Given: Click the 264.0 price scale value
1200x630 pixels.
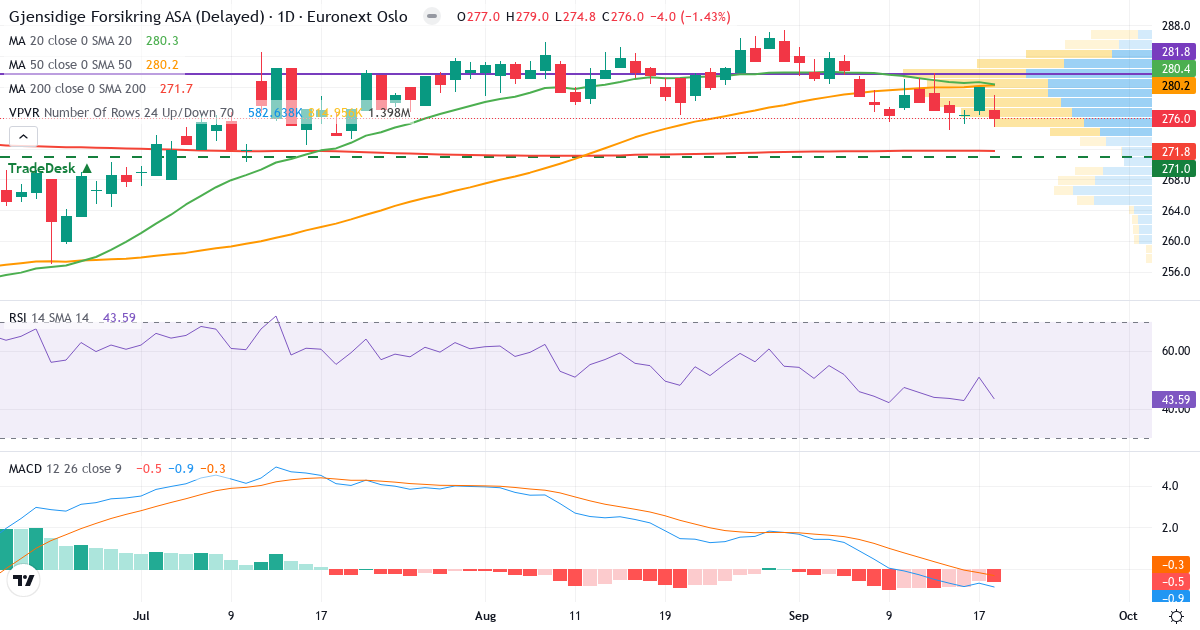Looking at the screenshot, I should tap(1175, 211).
